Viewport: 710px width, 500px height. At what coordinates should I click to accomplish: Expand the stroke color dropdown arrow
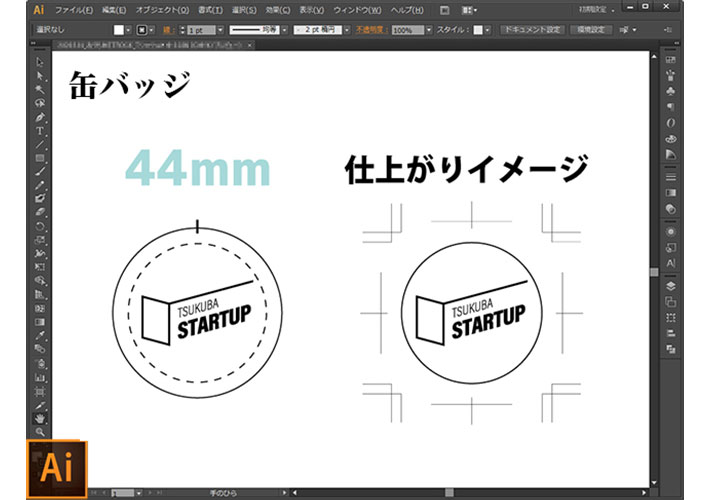click(x=152, y=30)
